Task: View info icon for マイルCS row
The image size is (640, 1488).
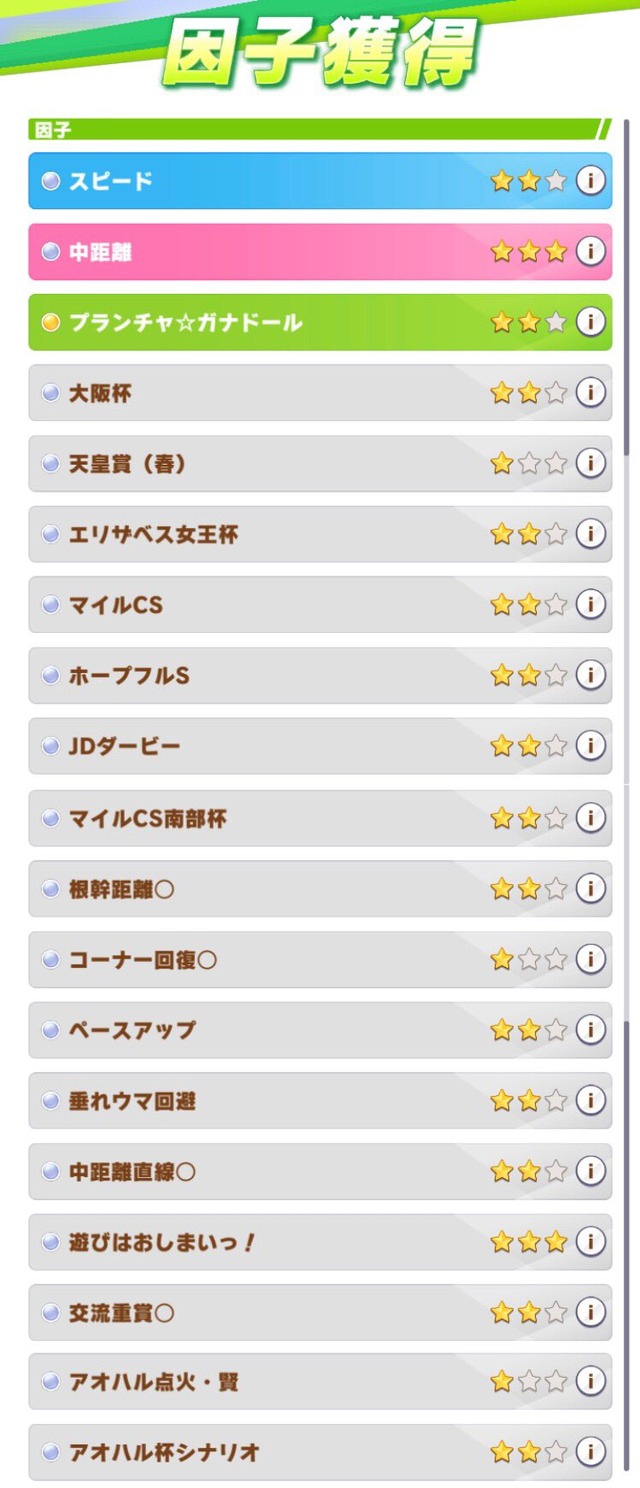Action: point(591,605)
